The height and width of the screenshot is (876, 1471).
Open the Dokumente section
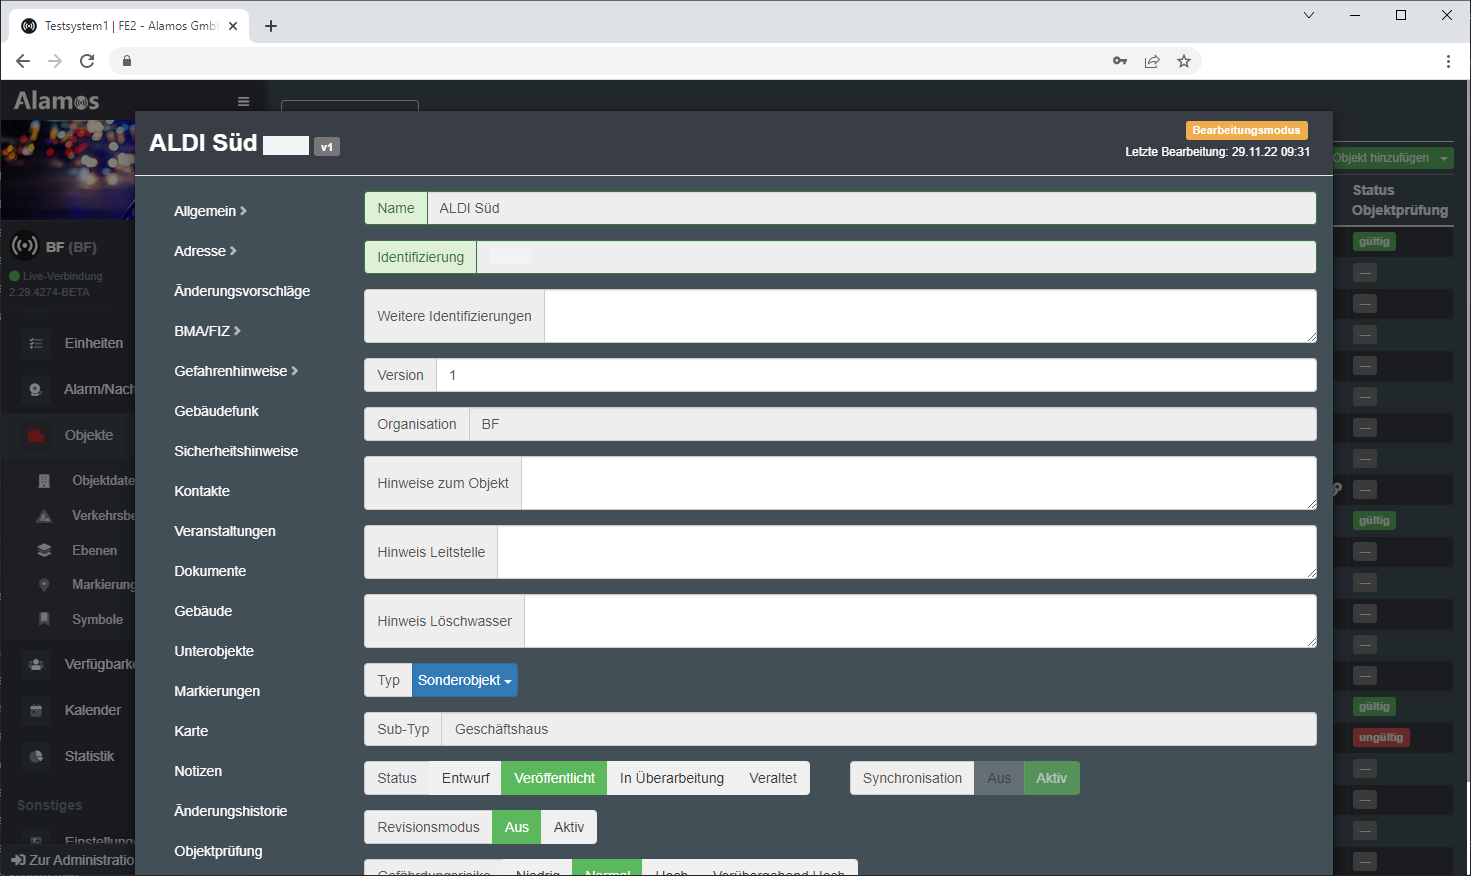coord(210,571)
